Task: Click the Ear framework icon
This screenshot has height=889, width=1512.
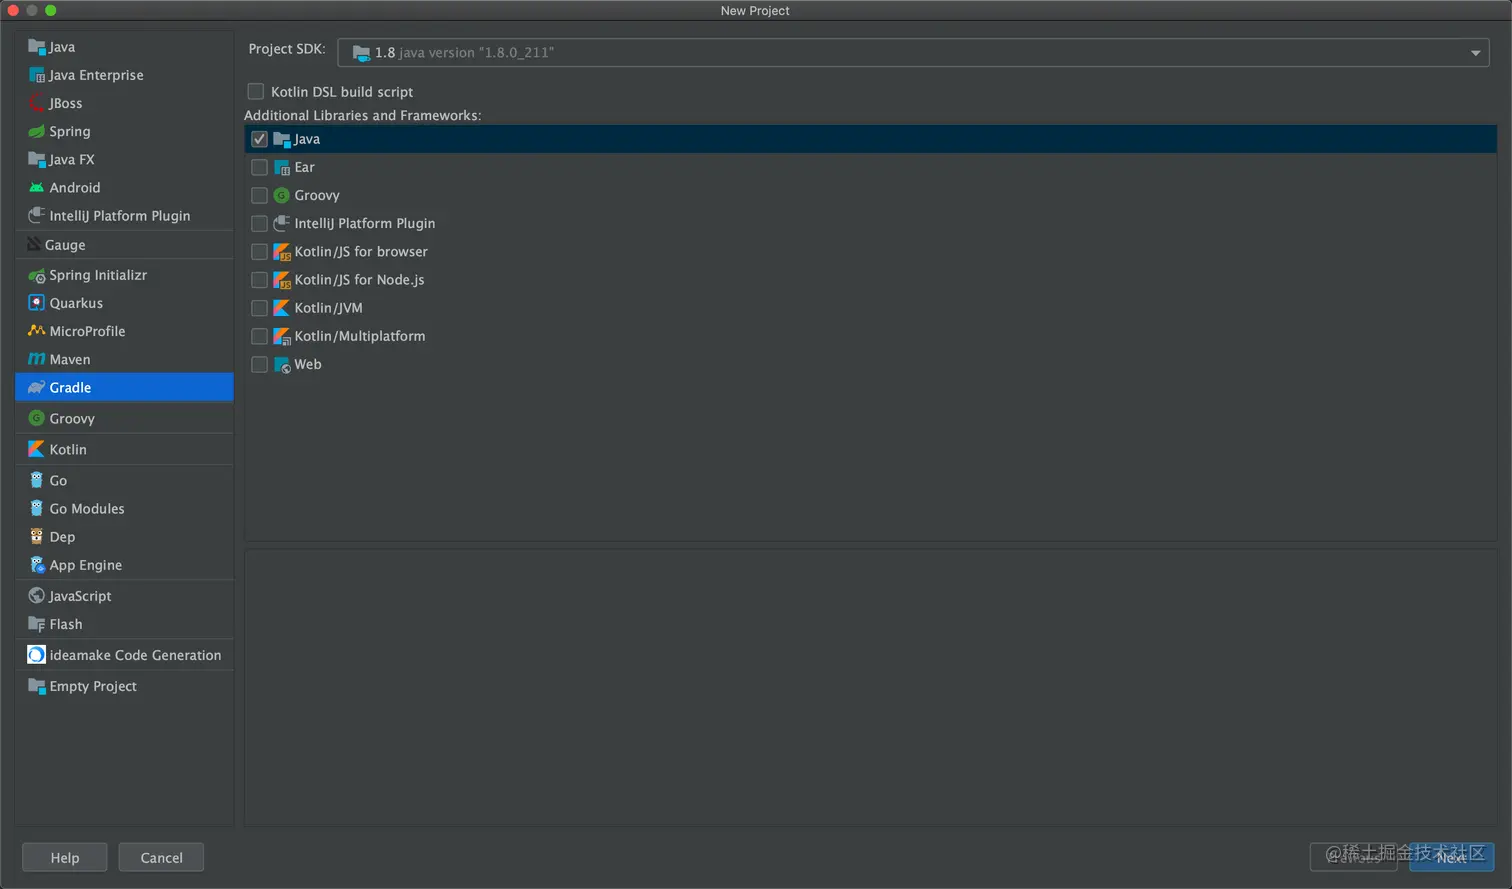Action: (282, 167)
